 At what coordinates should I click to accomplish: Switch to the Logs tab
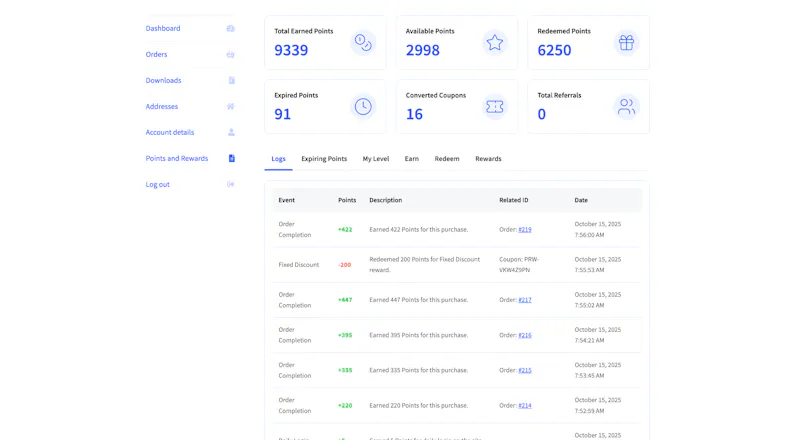click(x=278, y=159)
